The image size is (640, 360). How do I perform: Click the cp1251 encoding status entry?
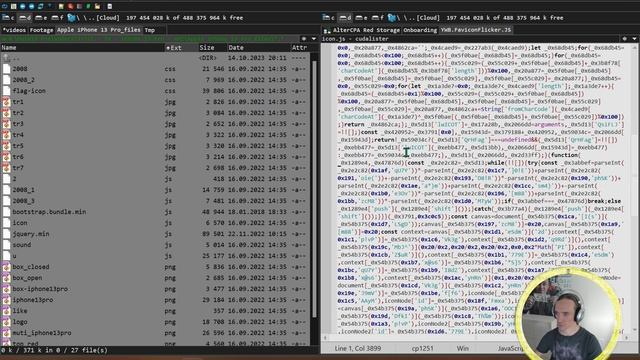click(422, 349)
